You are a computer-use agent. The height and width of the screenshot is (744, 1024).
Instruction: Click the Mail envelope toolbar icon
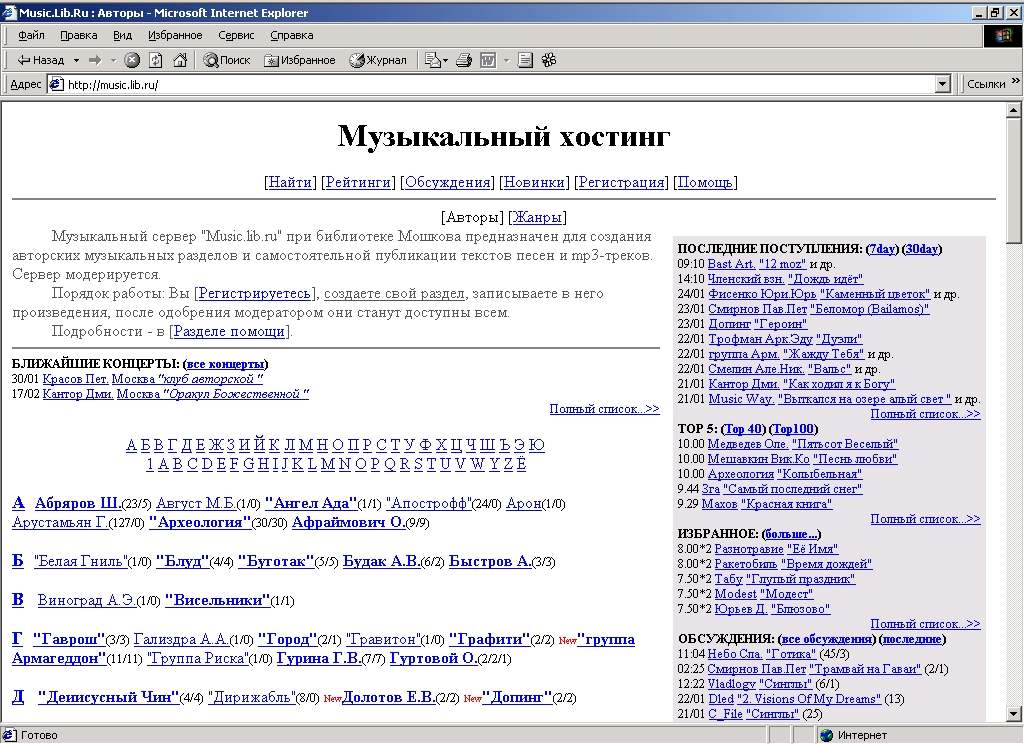click(432, 60)
